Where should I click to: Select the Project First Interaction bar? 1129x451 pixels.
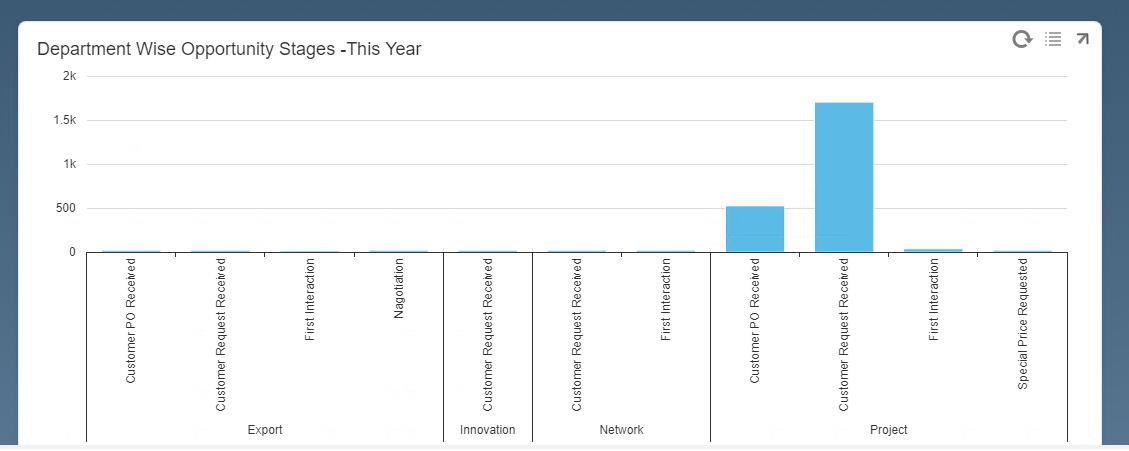933,250
